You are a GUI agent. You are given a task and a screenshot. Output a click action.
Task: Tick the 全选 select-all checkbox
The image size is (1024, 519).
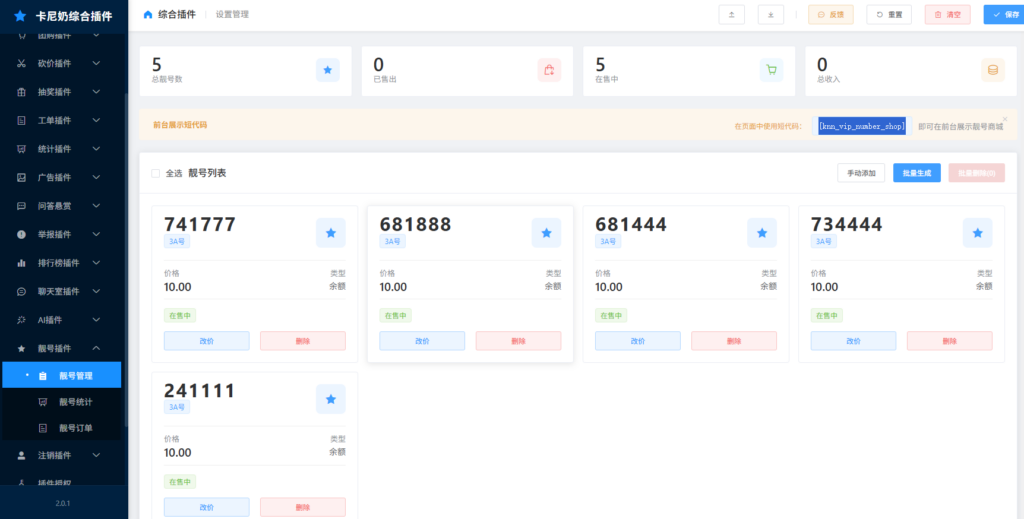click(155, 173)
